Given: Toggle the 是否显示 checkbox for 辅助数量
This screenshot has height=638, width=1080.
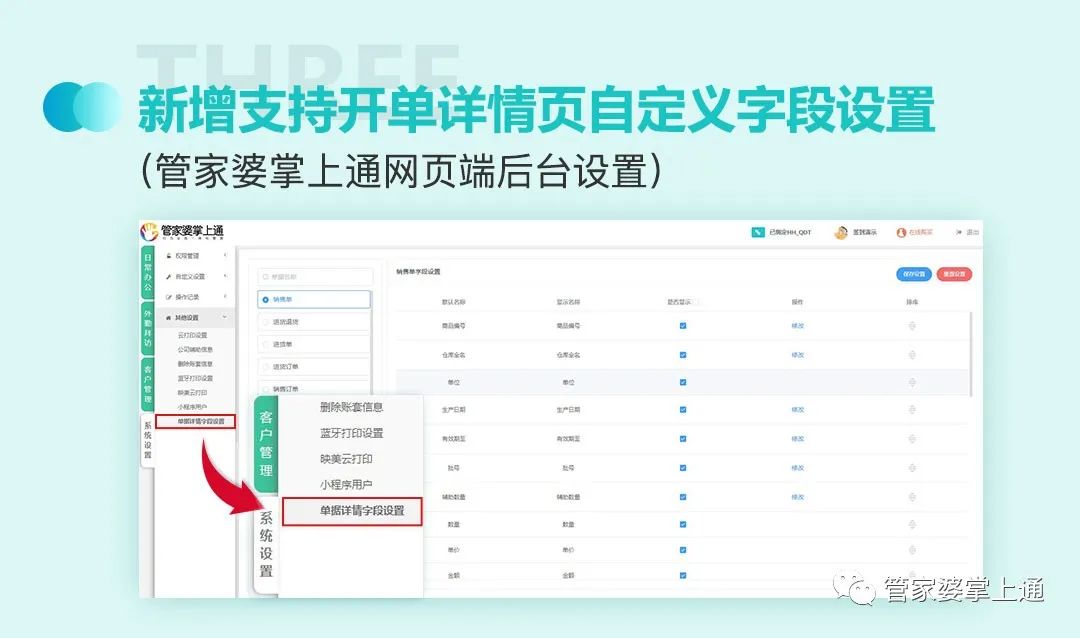Looking at the screenshot, I should [683, 497].
